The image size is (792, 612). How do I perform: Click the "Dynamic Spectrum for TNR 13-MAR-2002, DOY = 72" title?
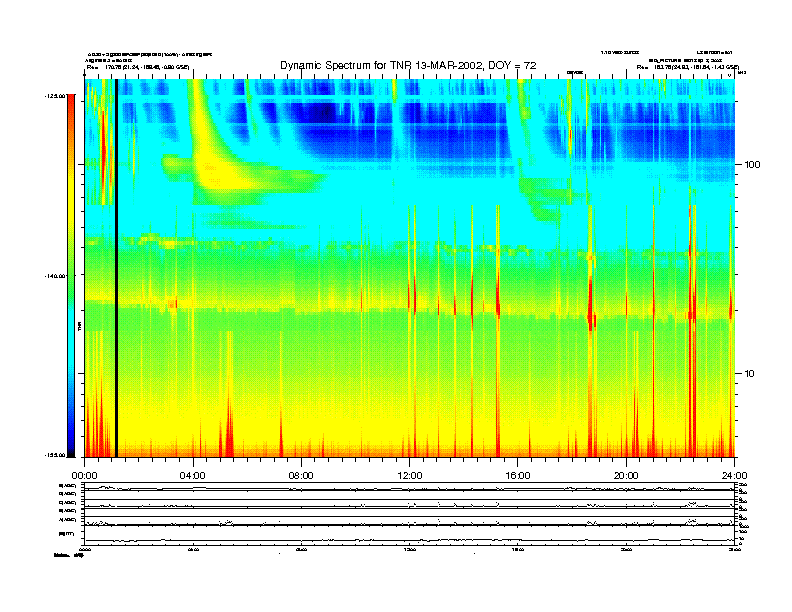click(408, 65)
